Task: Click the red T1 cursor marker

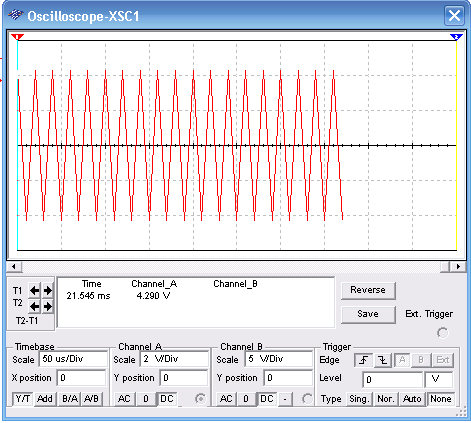Action: click(x=17, y=37)
